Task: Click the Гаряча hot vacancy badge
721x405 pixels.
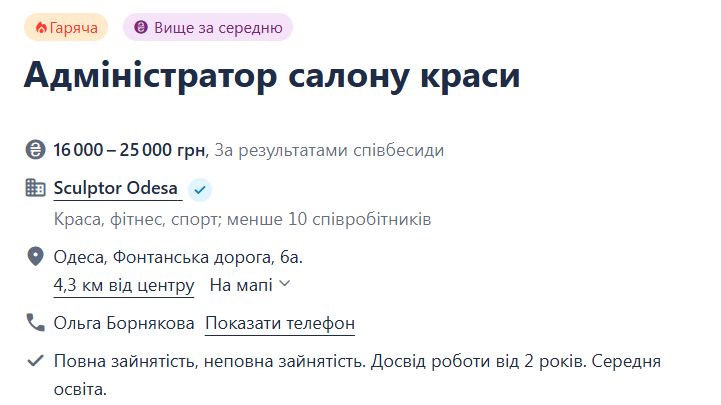Action: click(x=66, y=28)
